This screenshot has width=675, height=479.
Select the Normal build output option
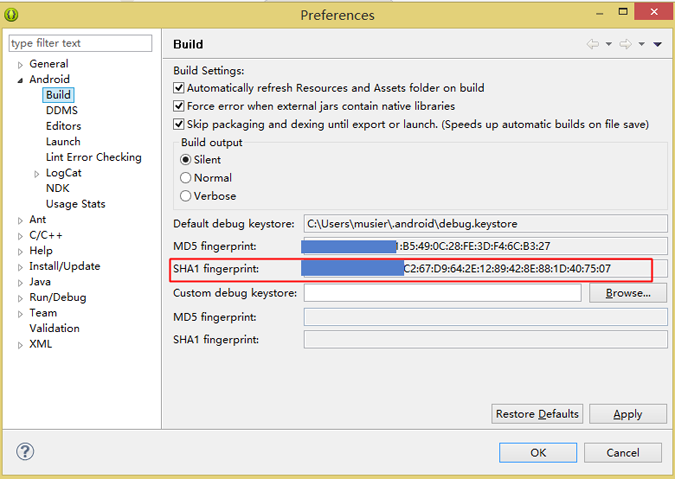185,178
